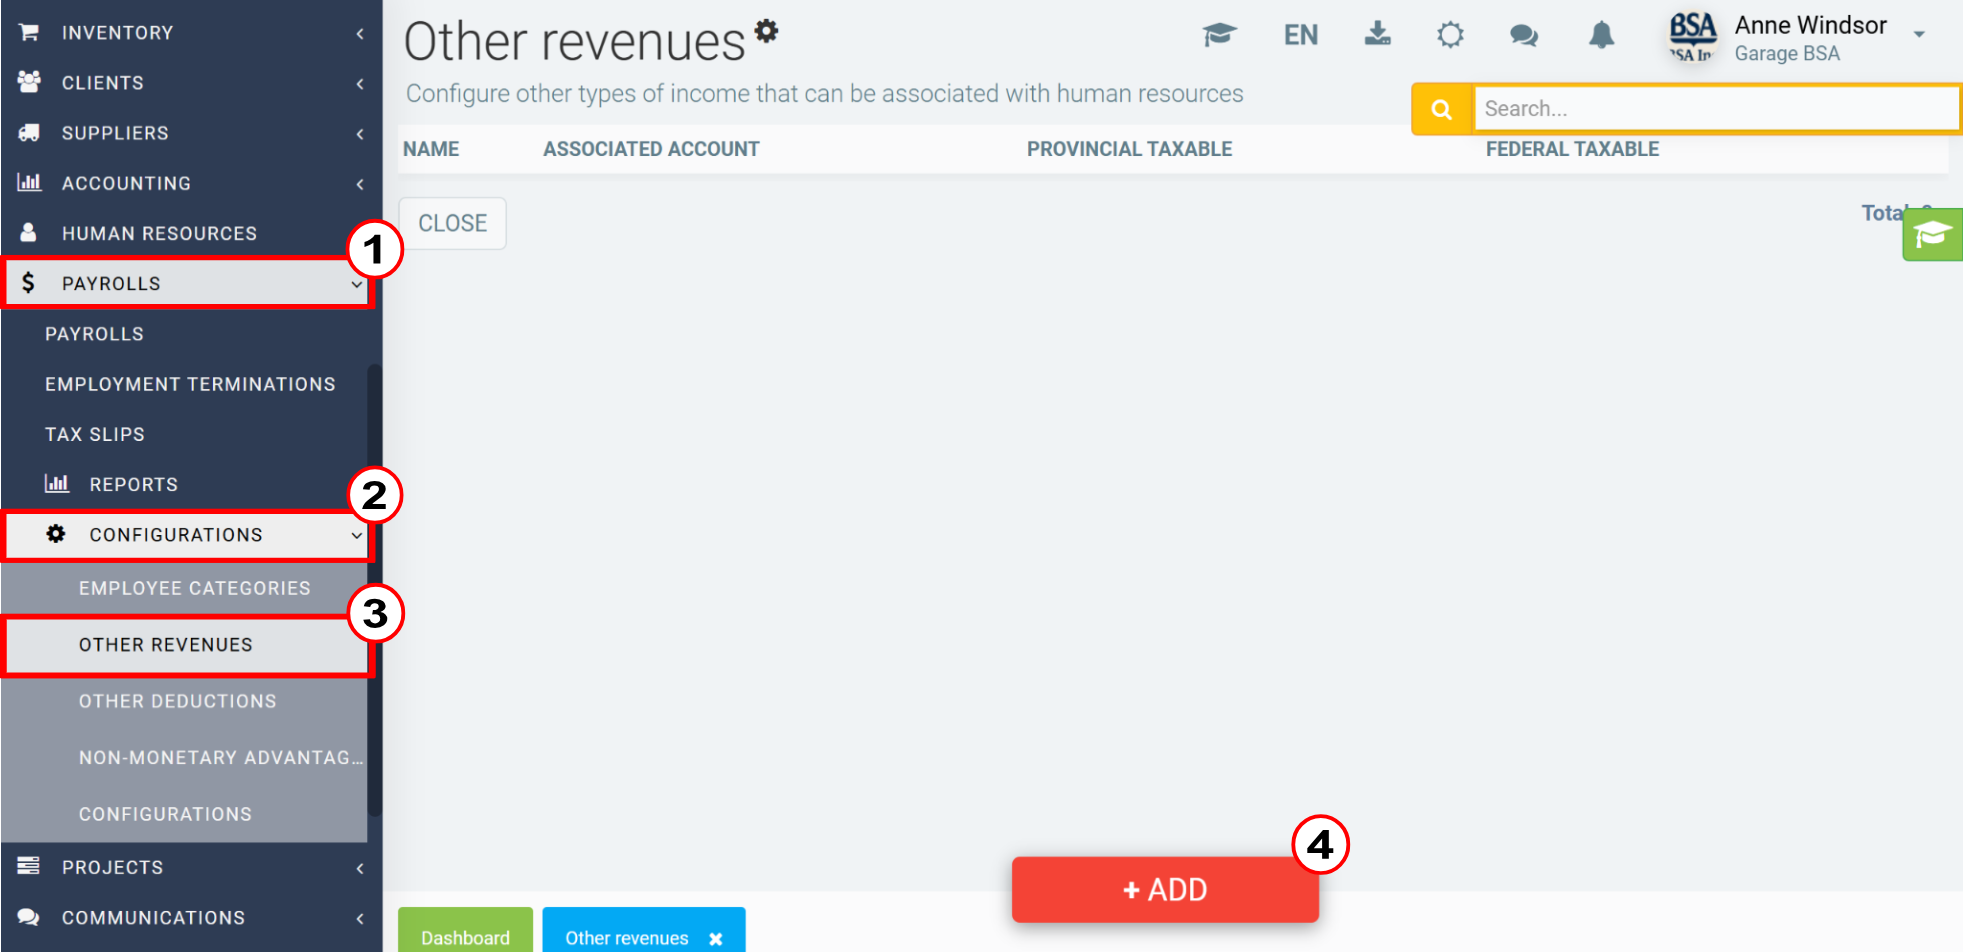Click the Communications chat bubbles icon
Image resolution: width=1963 pixels, height=952 pixels.
coord(29,917)
